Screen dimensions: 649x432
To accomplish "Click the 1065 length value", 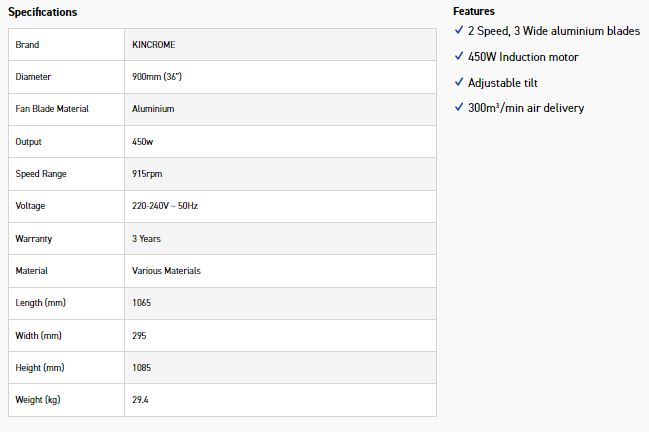I will click(141, 303).
